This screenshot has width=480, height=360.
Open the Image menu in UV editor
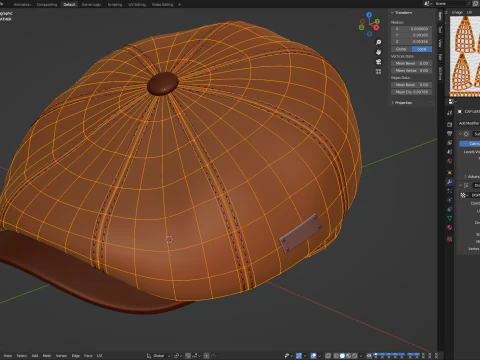457,12
